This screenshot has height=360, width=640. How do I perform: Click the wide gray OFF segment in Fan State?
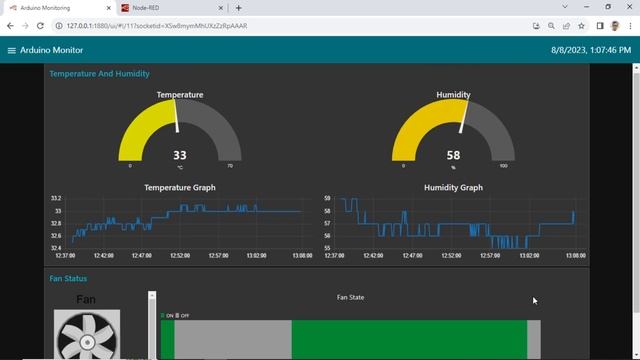(233, 340)
